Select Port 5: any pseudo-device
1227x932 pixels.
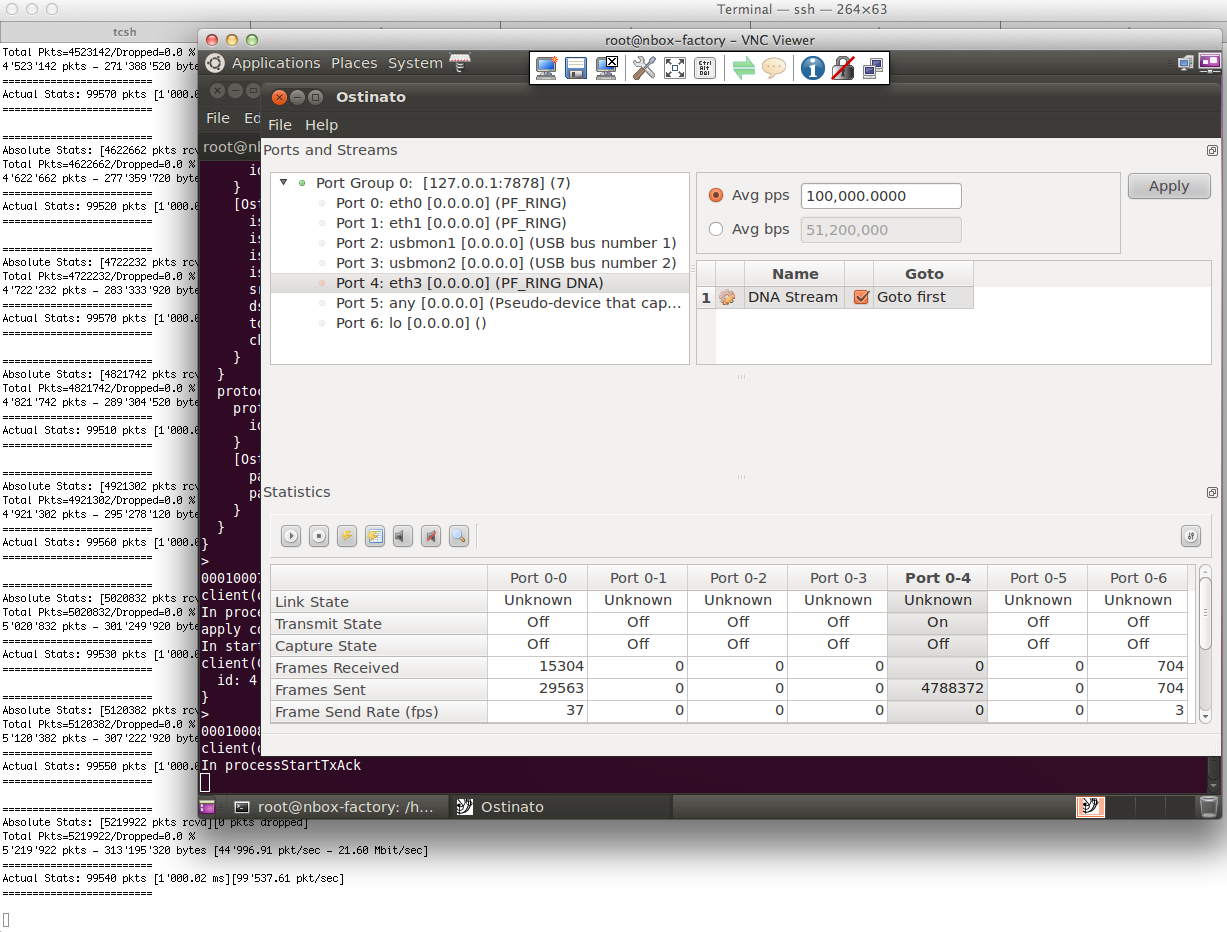509,303
